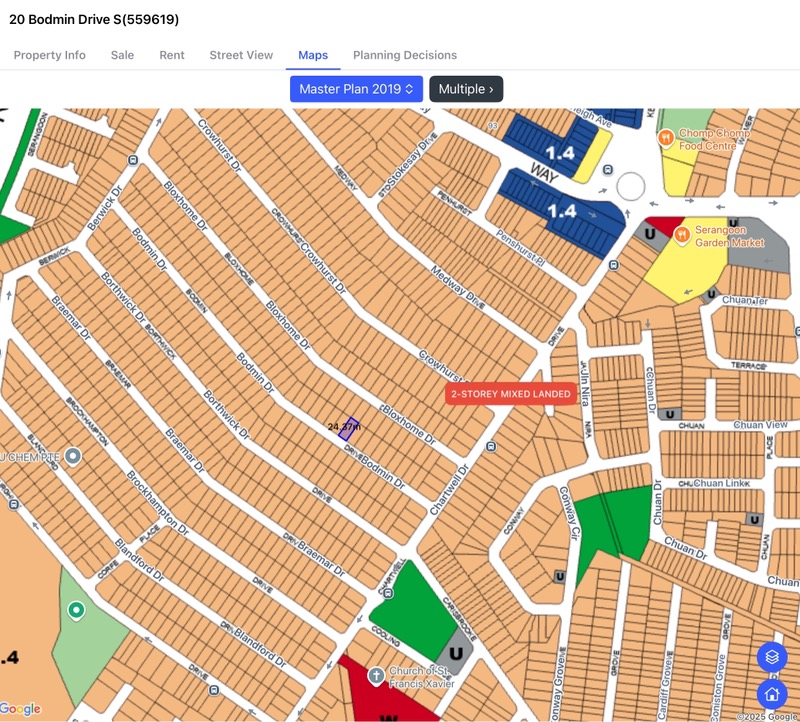Click the map layers icon button
The height and width of the screenshot is (722, 800).
pos(771,657)
